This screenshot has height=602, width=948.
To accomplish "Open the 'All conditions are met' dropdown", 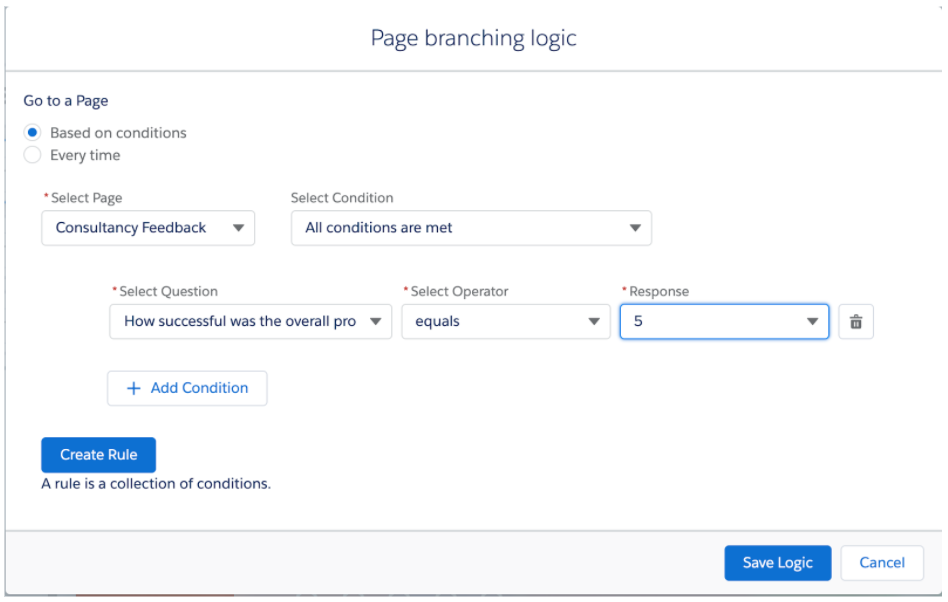I will 471,228.
